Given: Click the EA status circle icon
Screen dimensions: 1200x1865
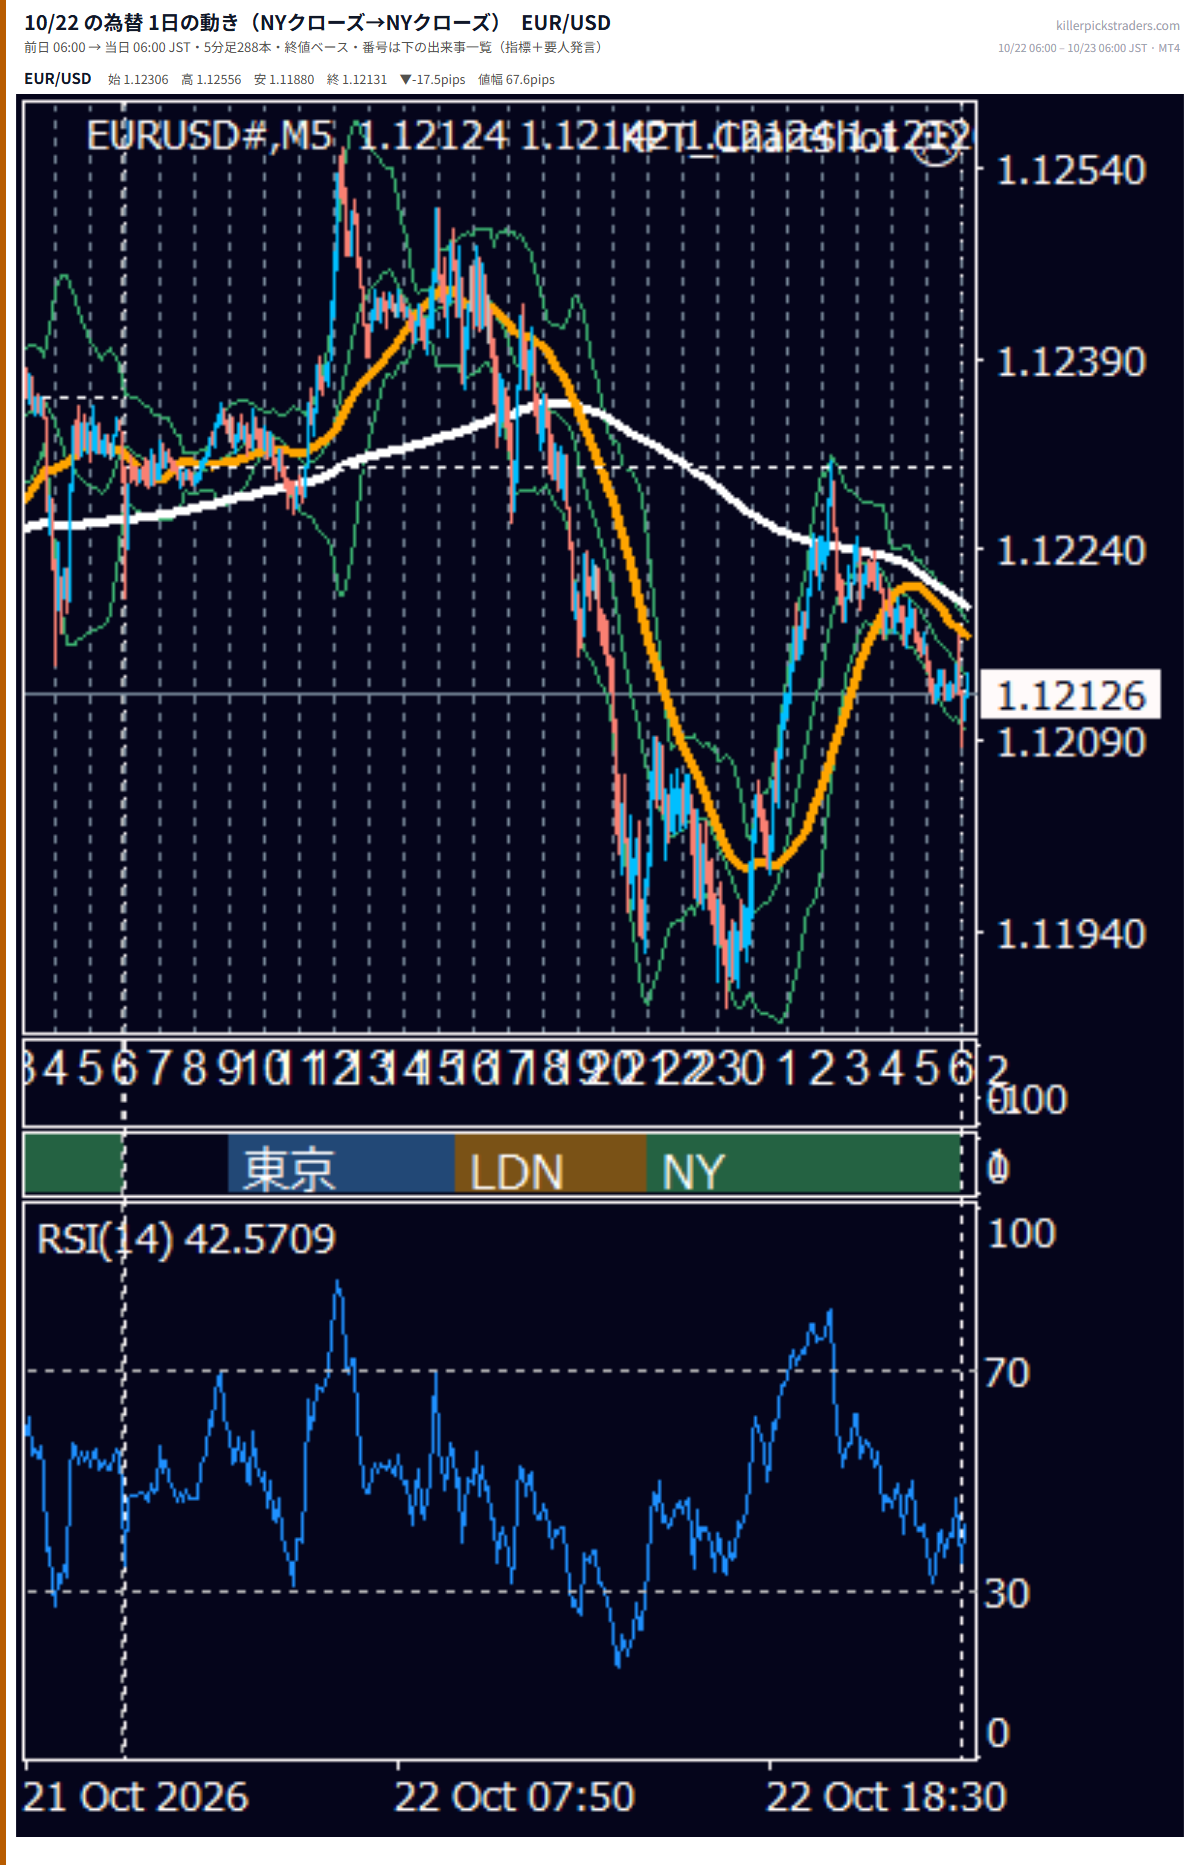Looking at the screenshot, I should (x=937, y=143).
